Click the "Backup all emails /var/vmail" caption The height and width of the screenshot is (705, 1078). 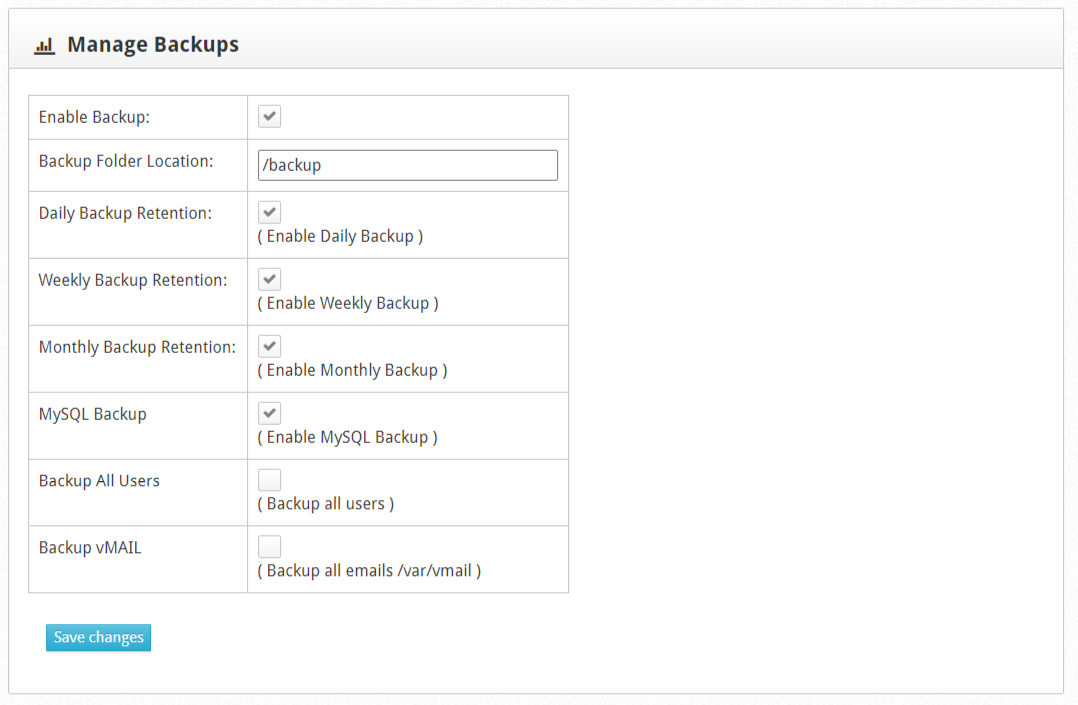click(x=369, y=571)
